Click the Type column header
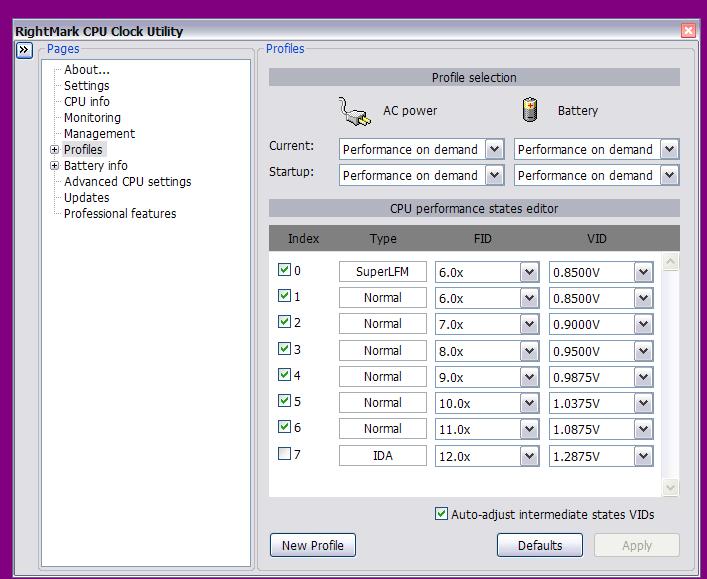The height and width of the screenshot is (579, 707). 383,238
